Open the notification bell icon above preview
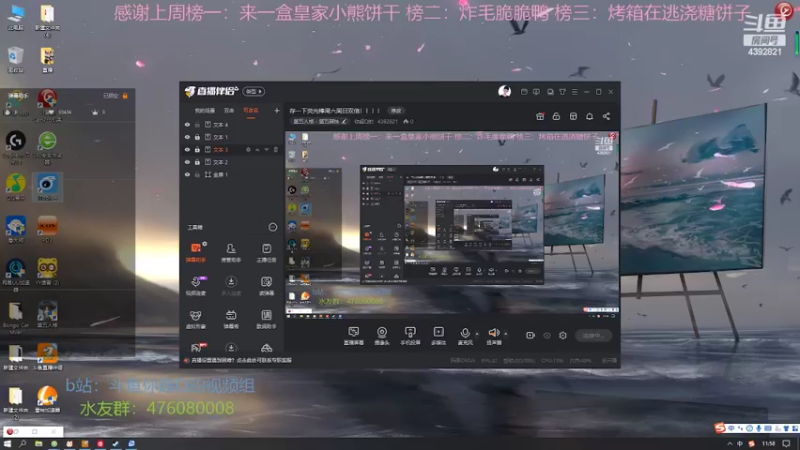 click(589, 116)
